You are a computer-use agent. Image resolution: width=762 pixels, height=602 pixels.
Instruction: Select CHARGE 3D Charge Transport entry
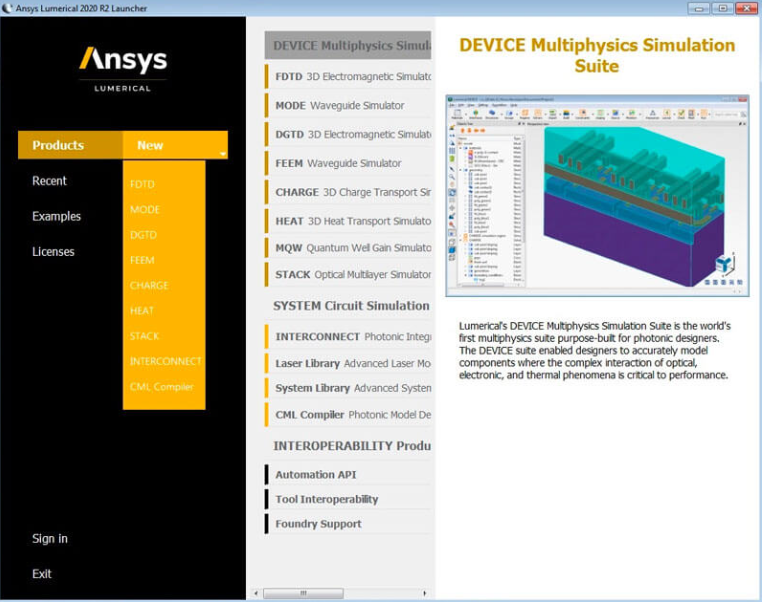coord(348,192)
